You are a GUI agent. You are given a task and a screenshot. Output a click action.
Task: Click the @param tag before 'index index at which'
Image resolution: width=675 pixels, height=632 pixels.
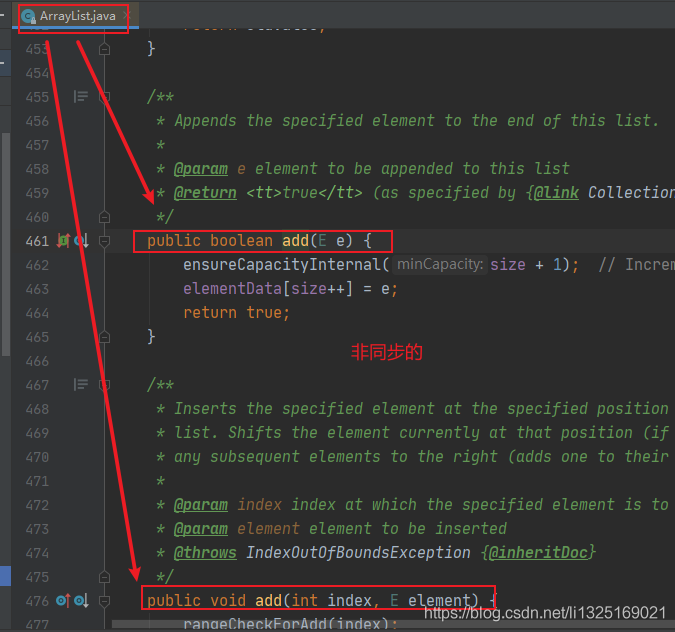[x=201, y=505]
